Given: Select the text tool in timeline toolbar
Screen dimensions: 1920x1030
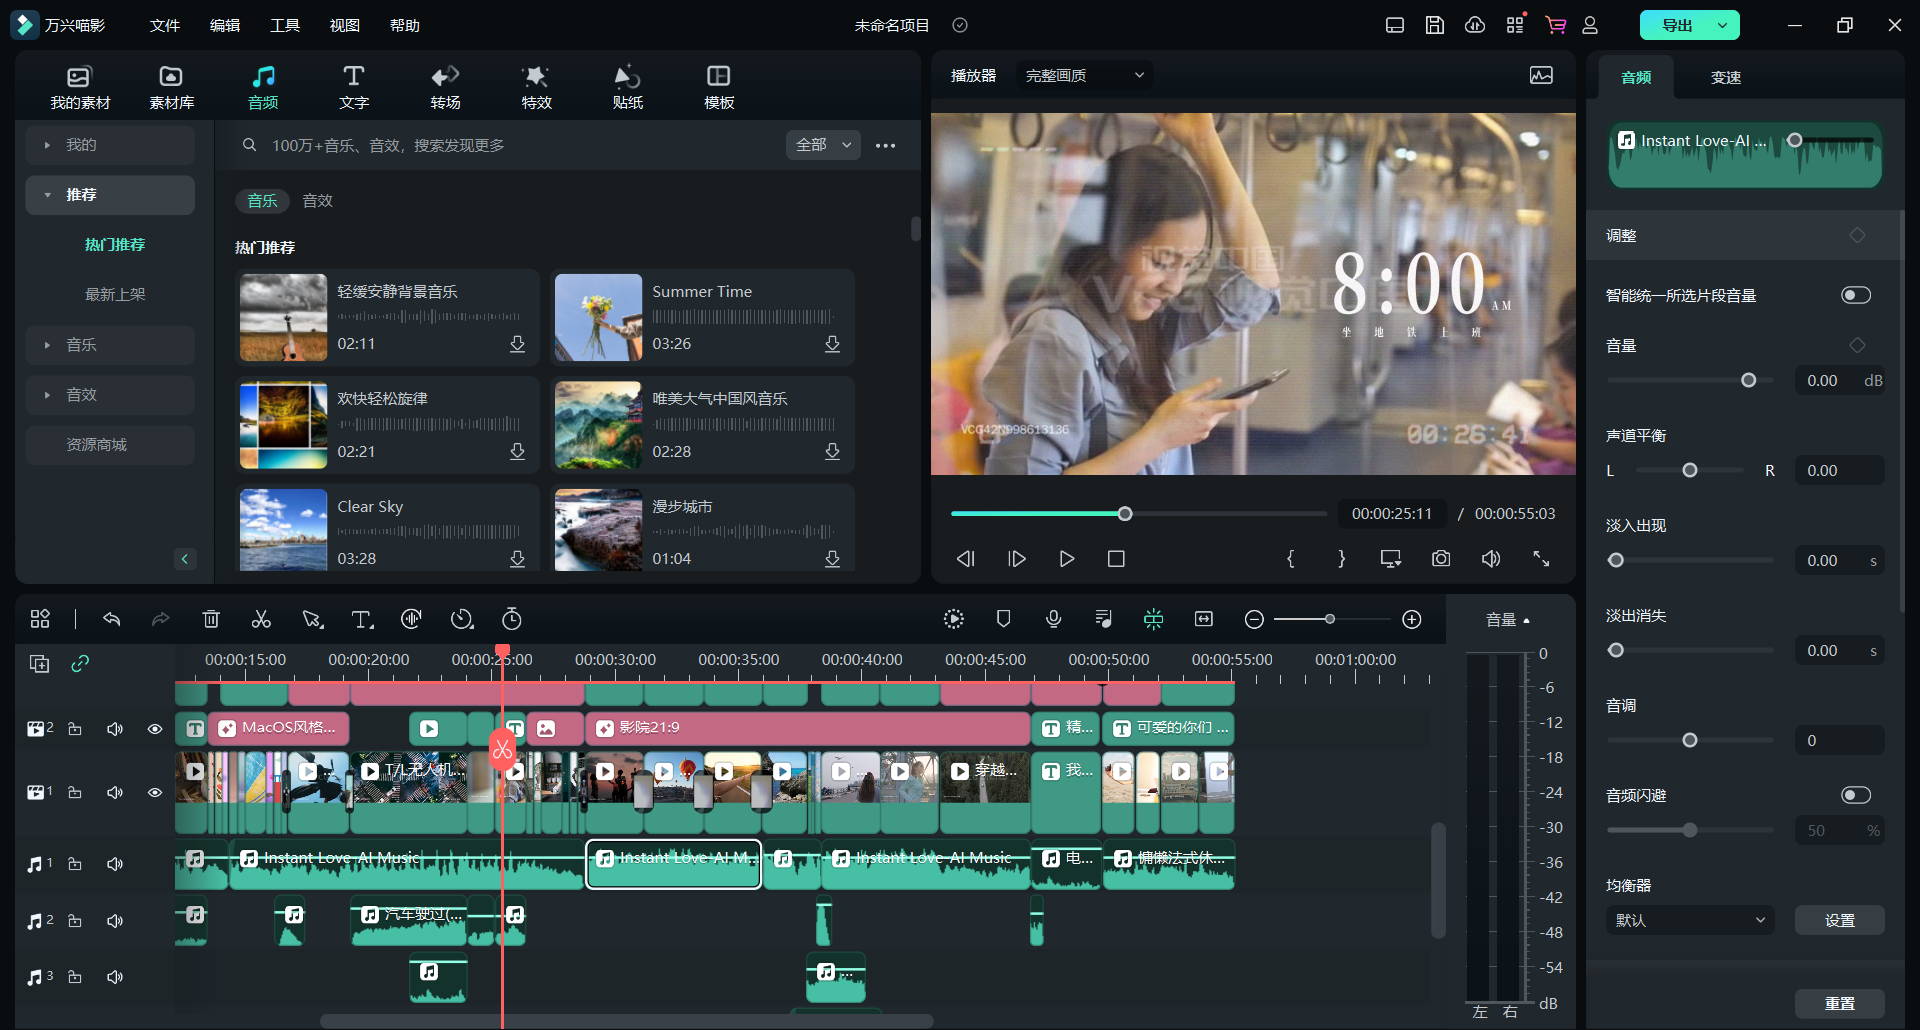Looking at the screenshot, I should point(362,620).
